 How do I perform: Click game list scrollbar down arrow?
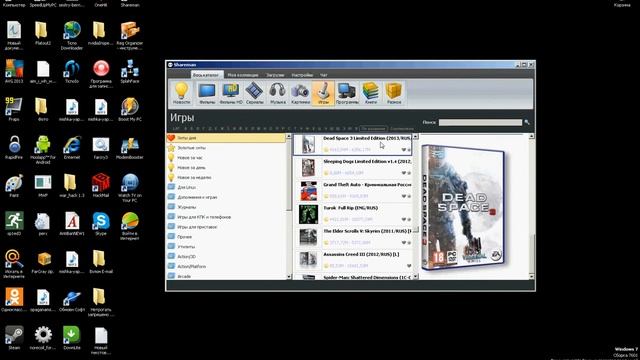coord(416,277)
